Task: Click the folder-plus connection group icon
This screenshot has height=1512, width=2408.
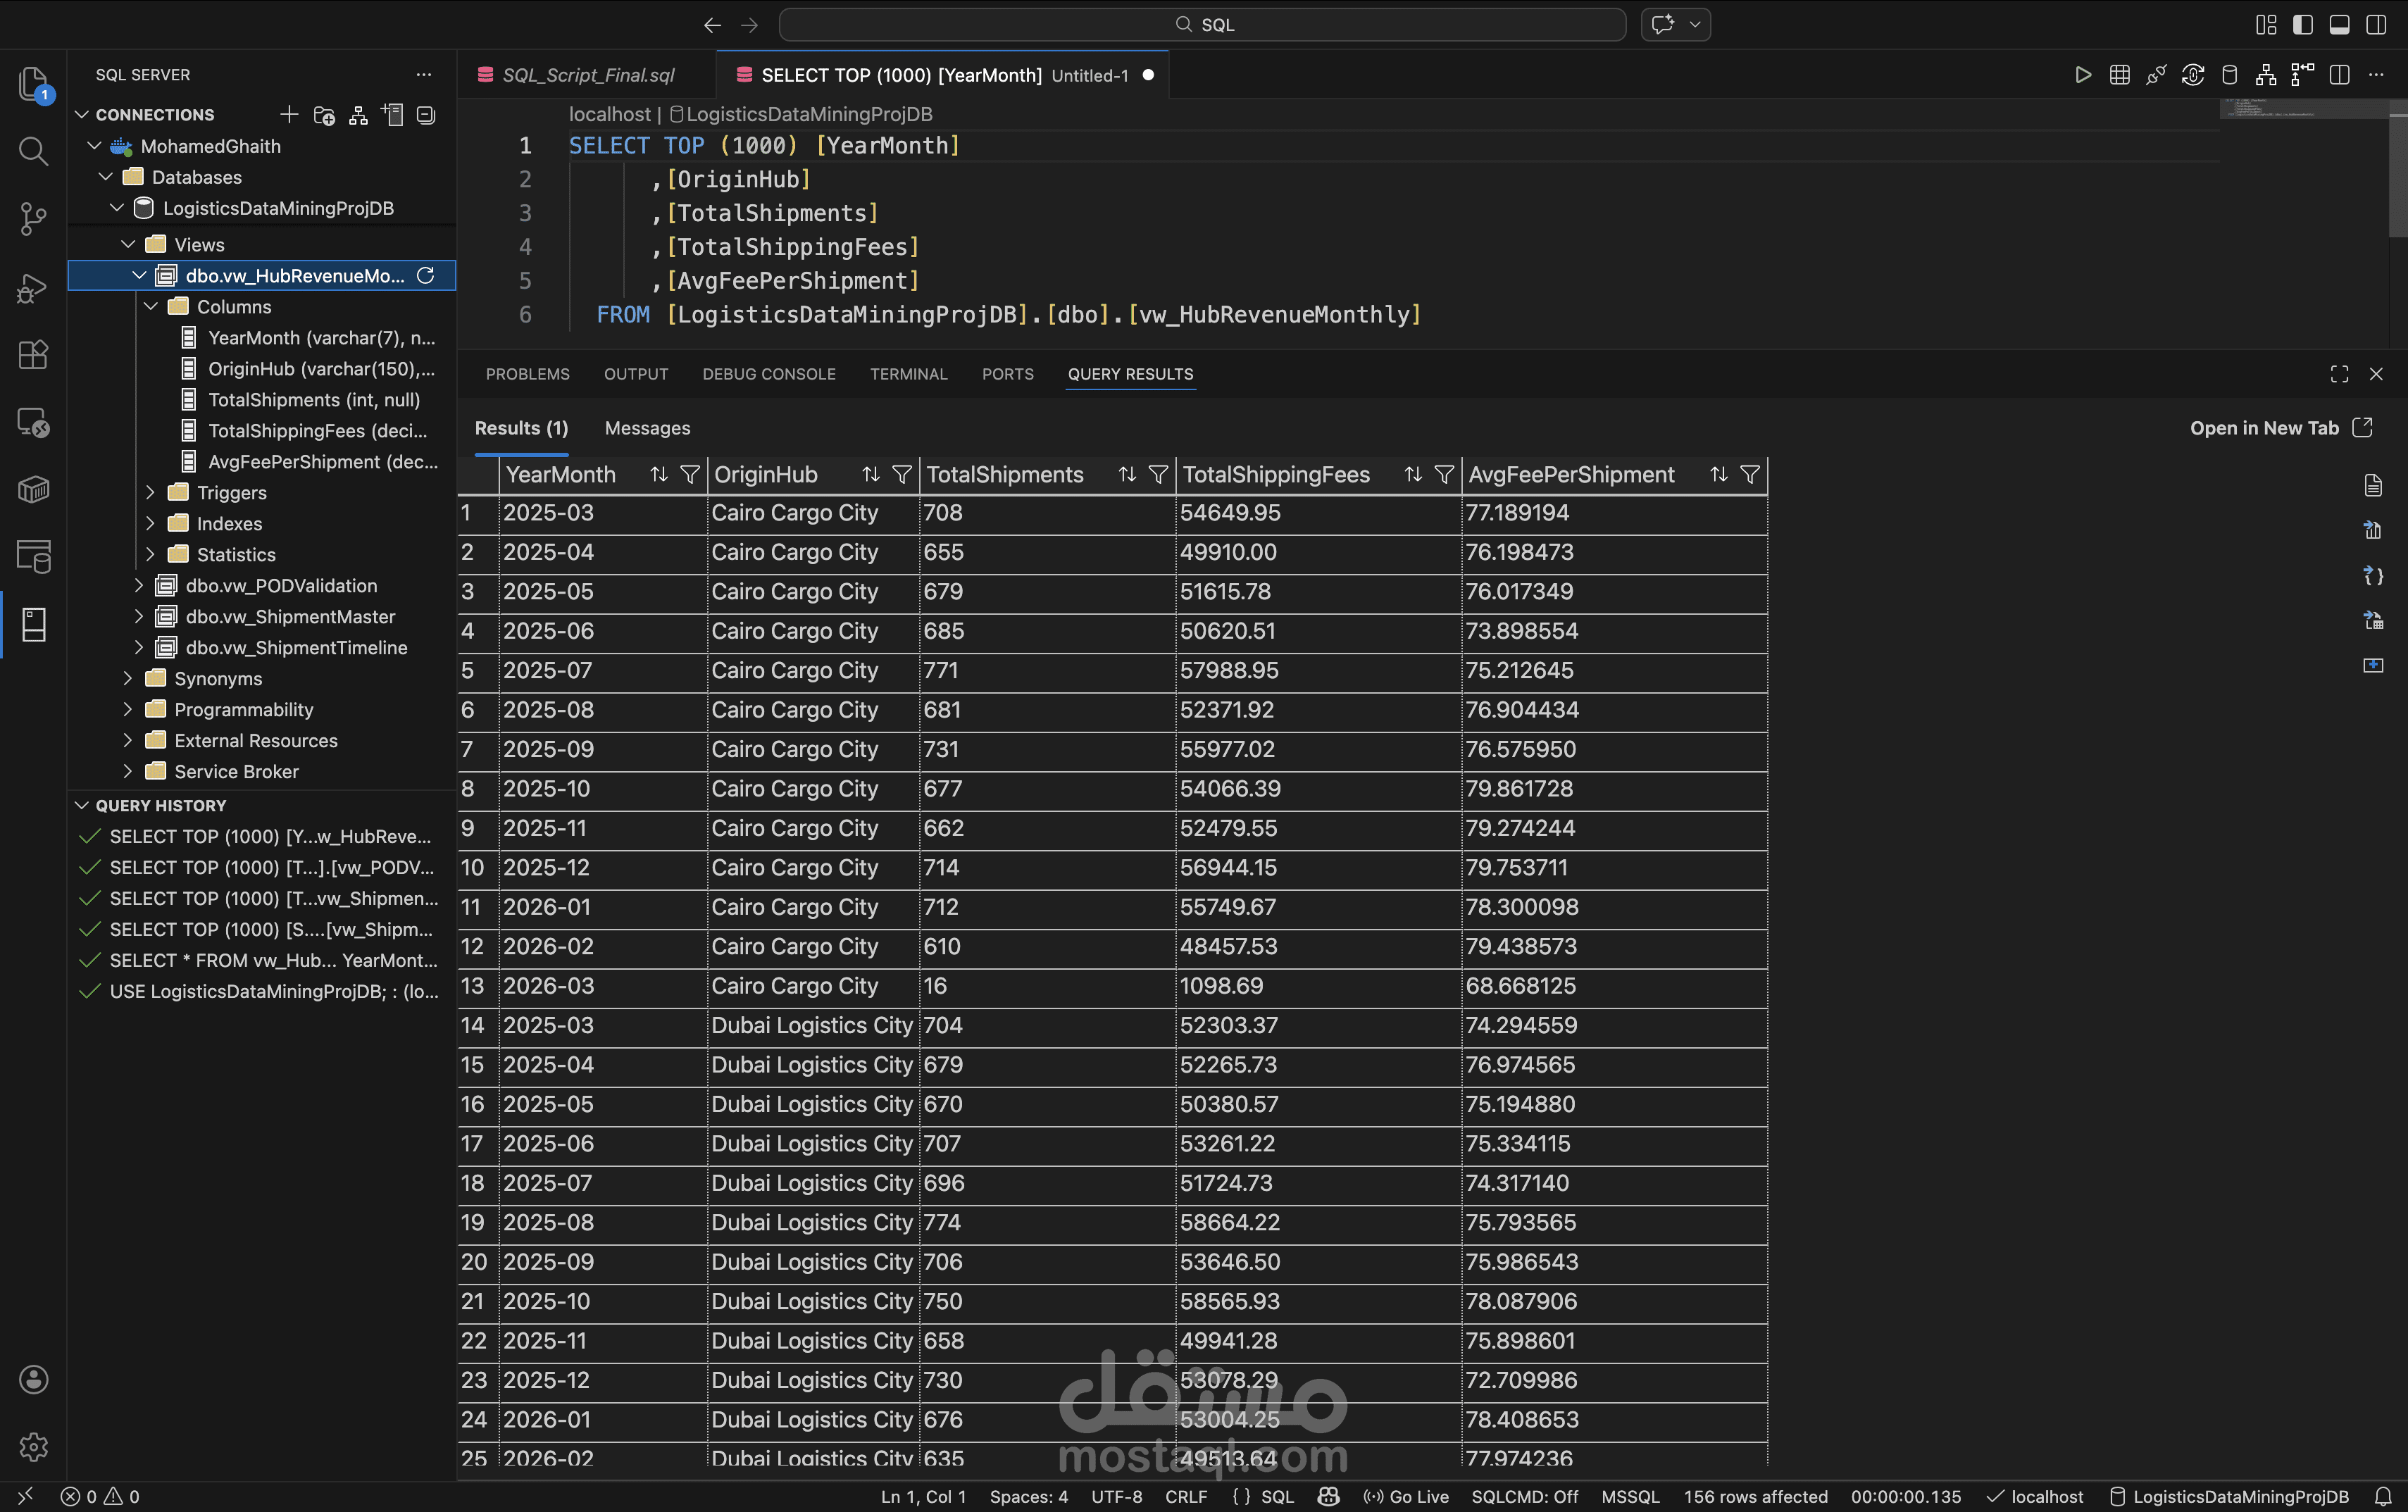Action: point(324,115)
